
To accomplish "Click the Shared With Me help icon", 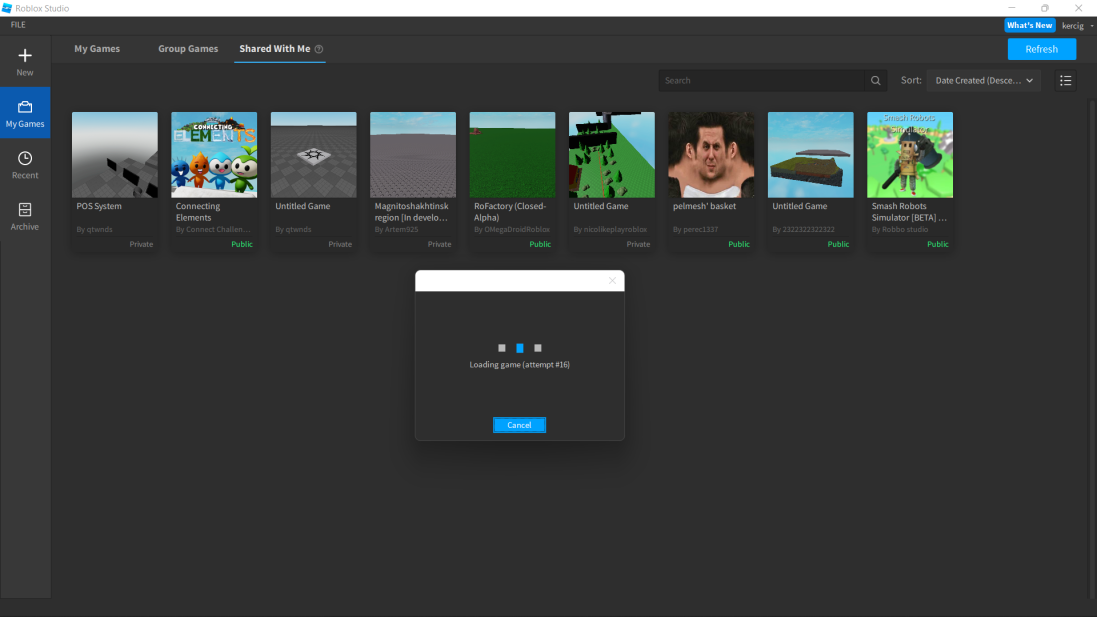I will [x=318, y=48].
